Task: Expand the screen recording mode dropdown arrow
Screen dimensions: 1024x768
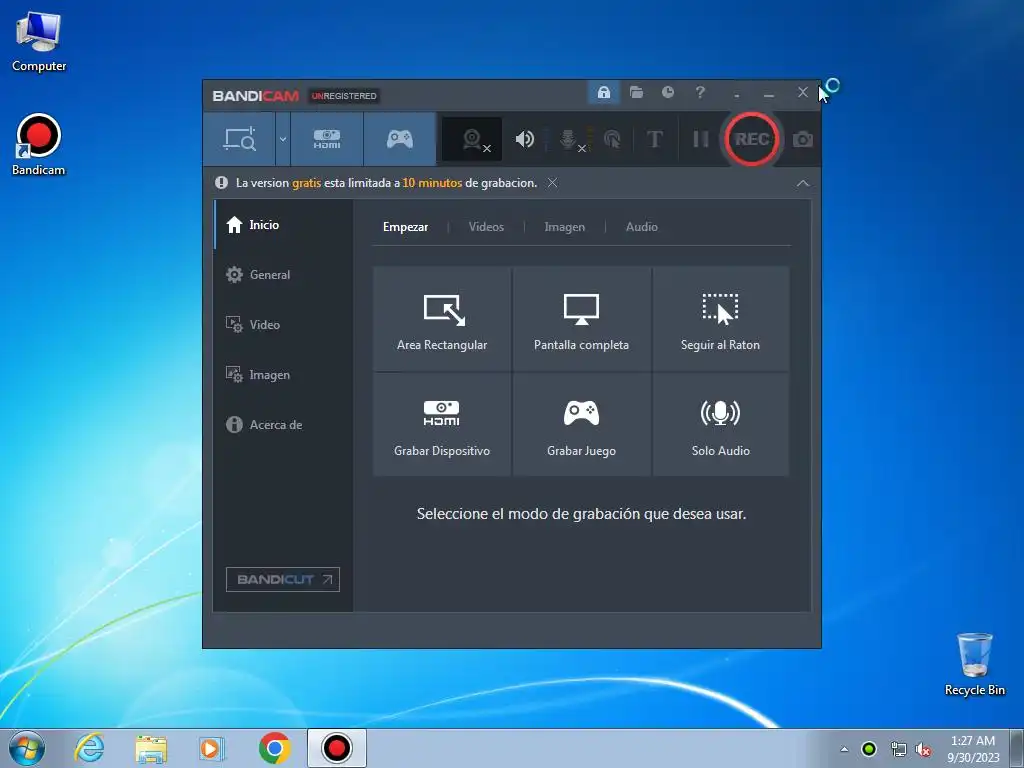Action: [283, 139]
